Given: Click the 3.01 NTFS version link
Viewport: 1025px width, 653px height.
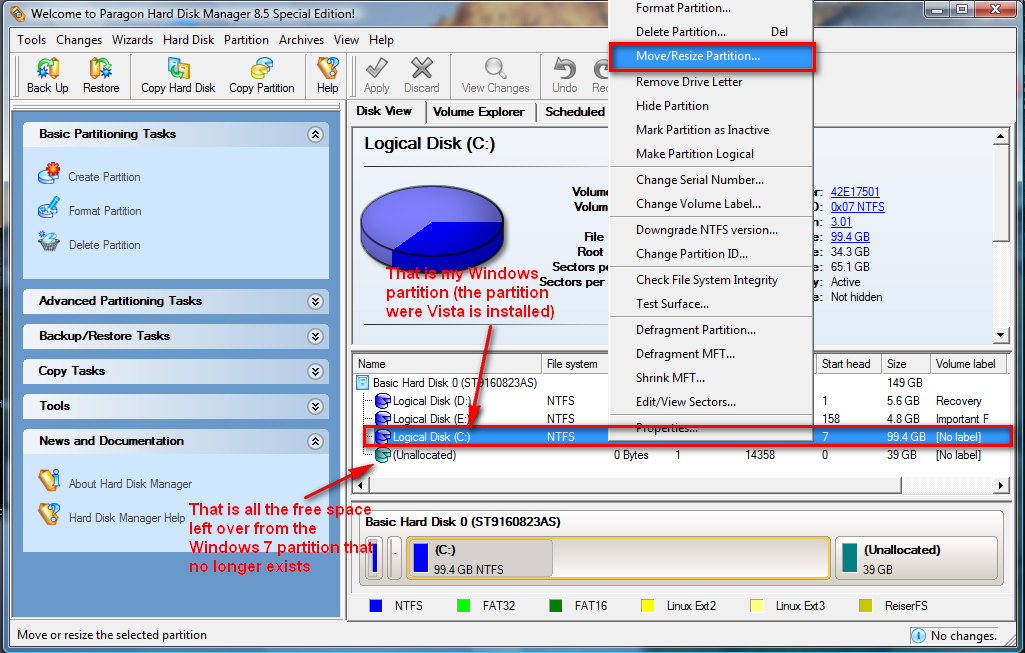Looking at the screenshot, I should pyautogui.click(x=841, y=222).
